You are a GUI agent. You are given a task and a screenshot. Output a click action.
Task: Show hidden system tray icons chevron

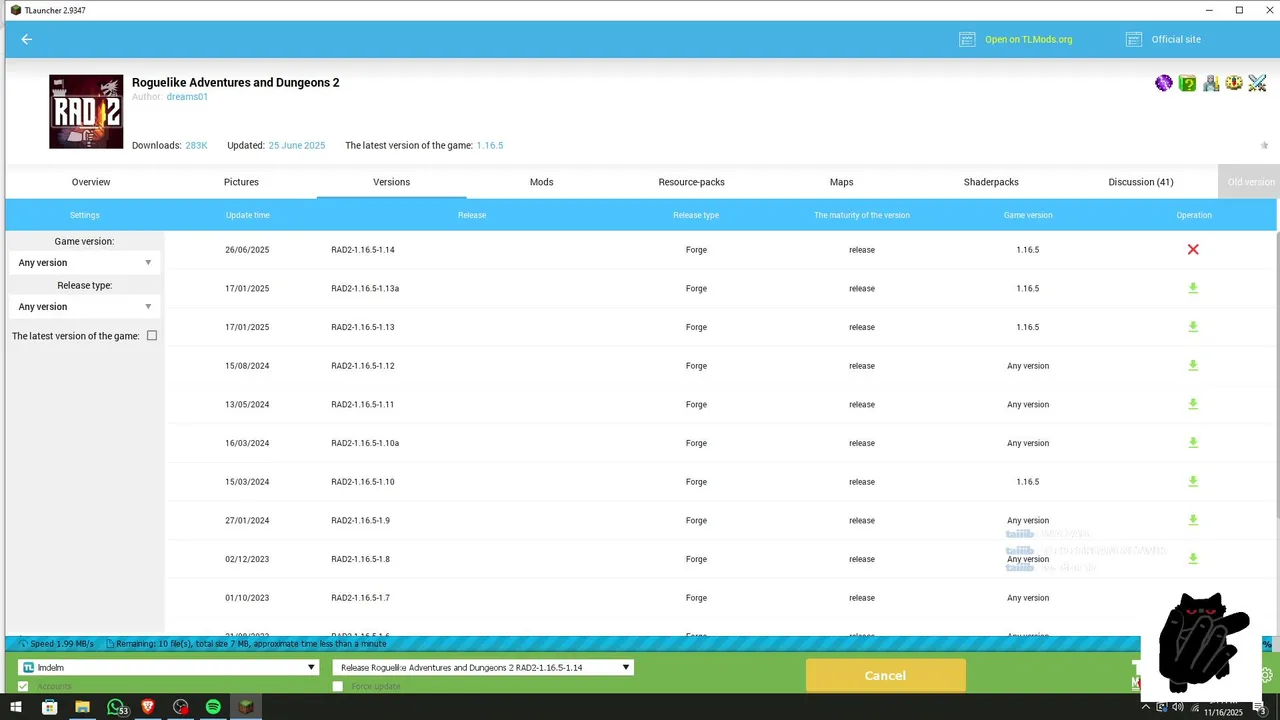[1146, 707]
